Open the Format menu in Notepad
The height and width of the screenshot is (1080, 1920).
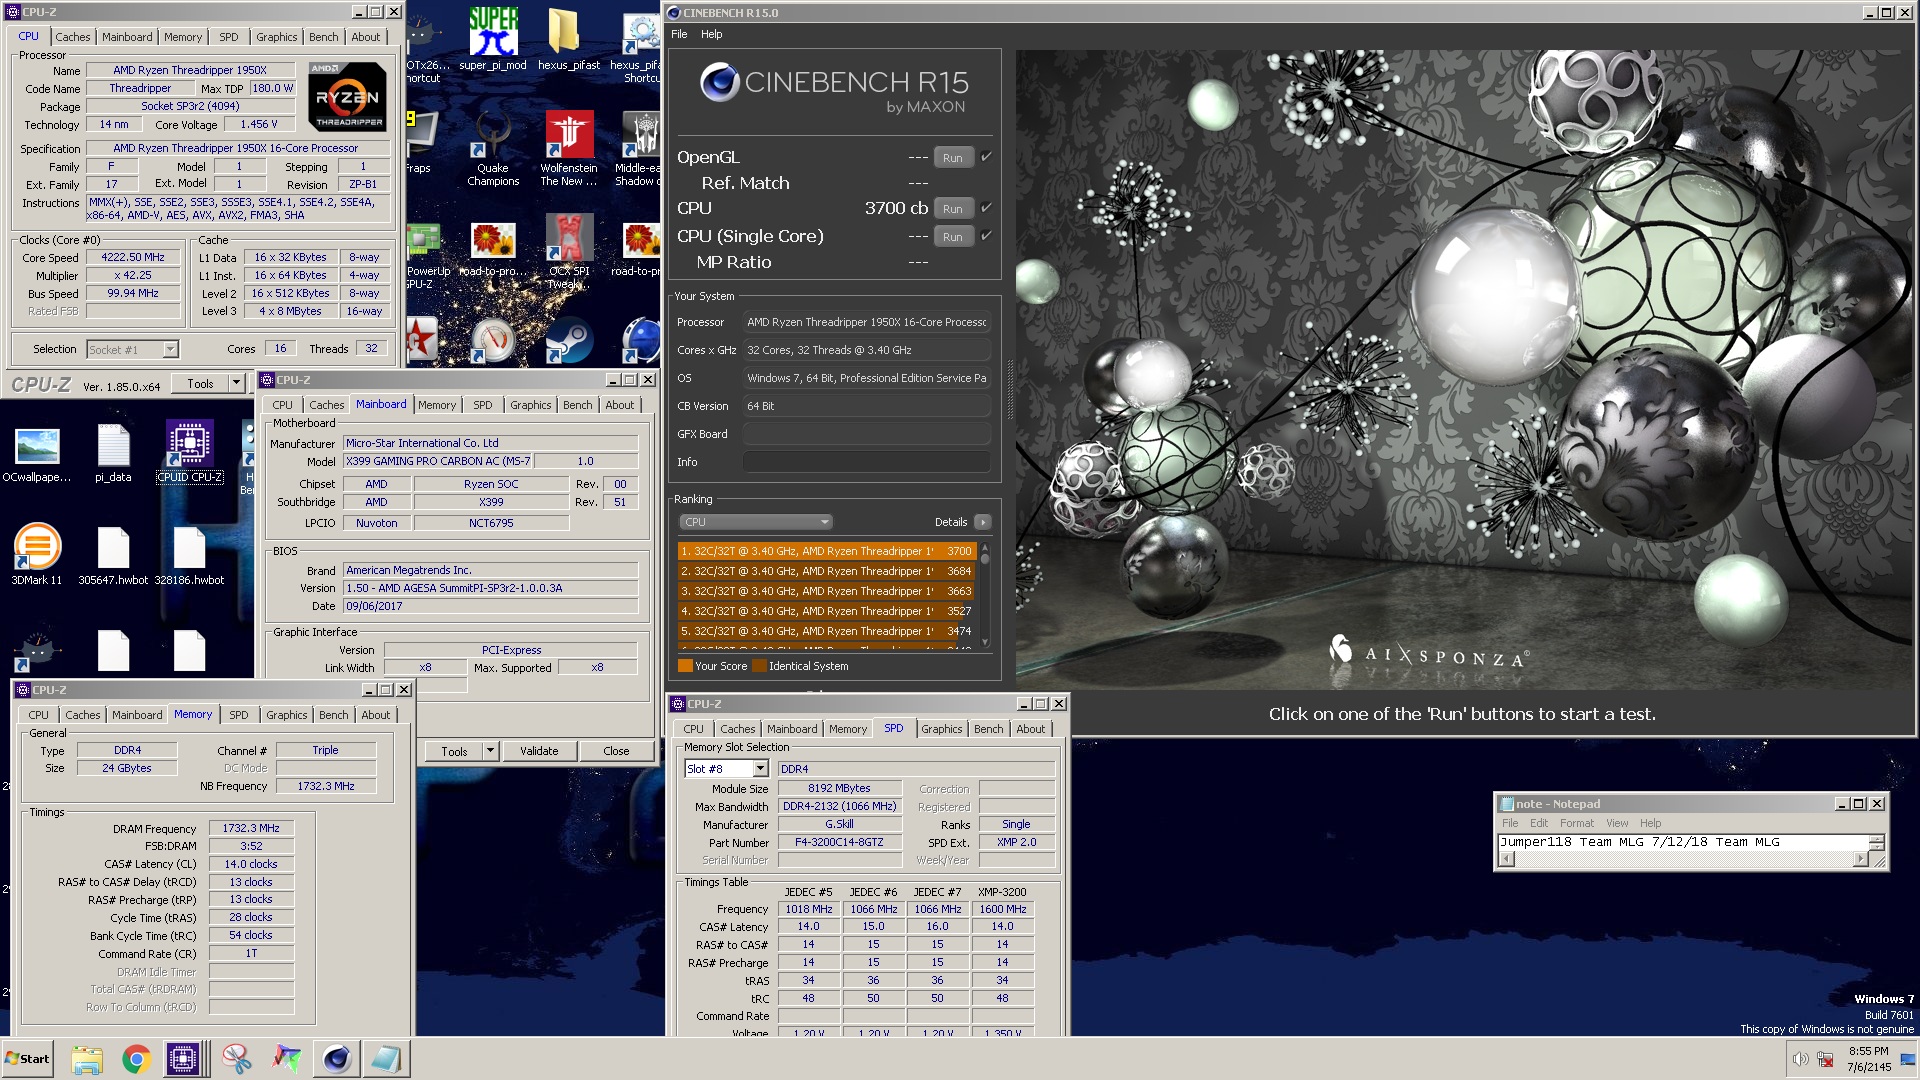[x=1577, y=823]
